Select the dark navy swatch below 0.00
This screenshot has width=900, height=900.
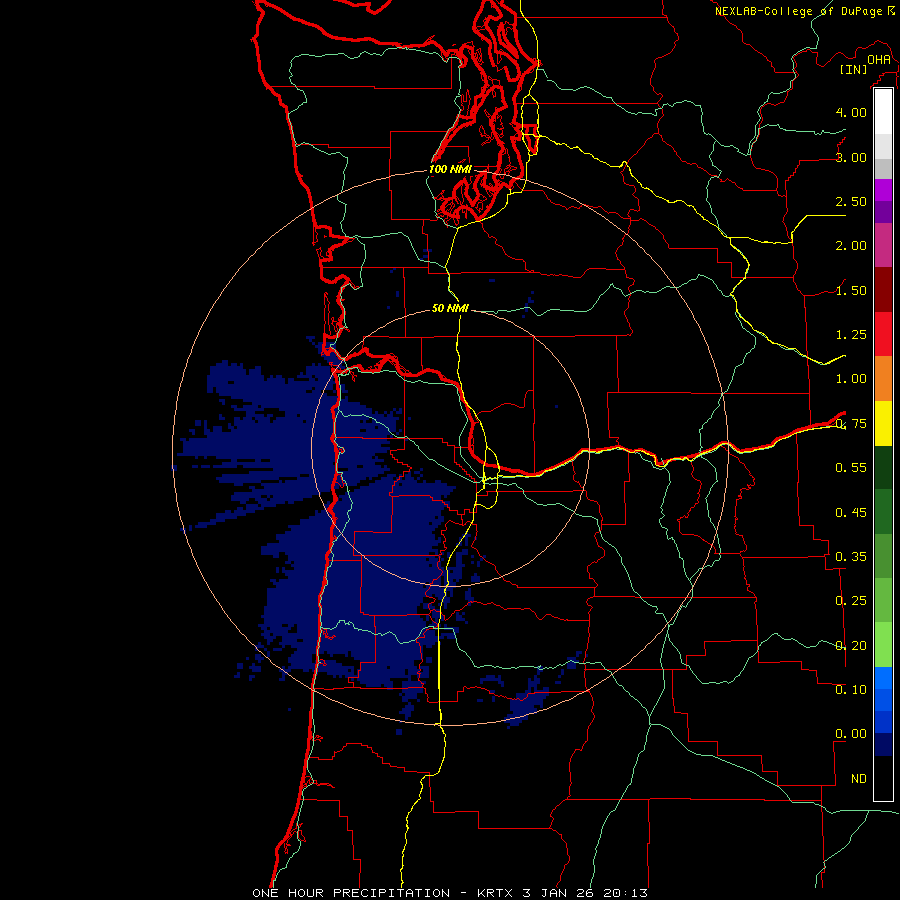pyautogui.click(x=883, y=745)
